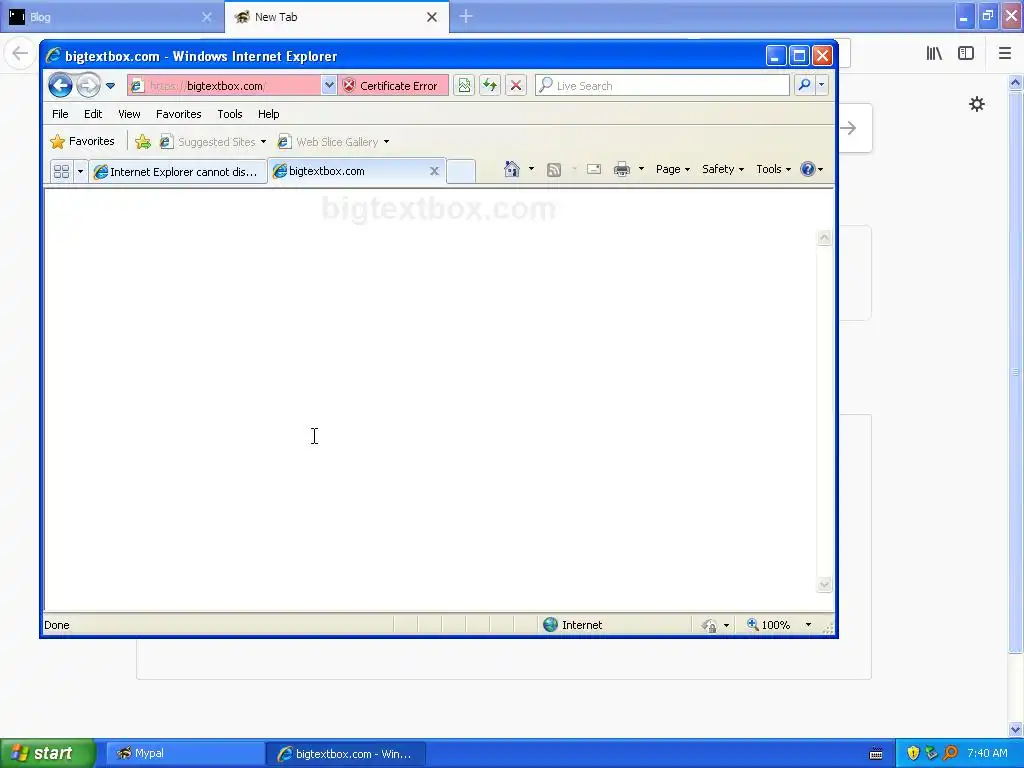
Task: Click the Mypal search go arrow
Action: tap(849, 128)
